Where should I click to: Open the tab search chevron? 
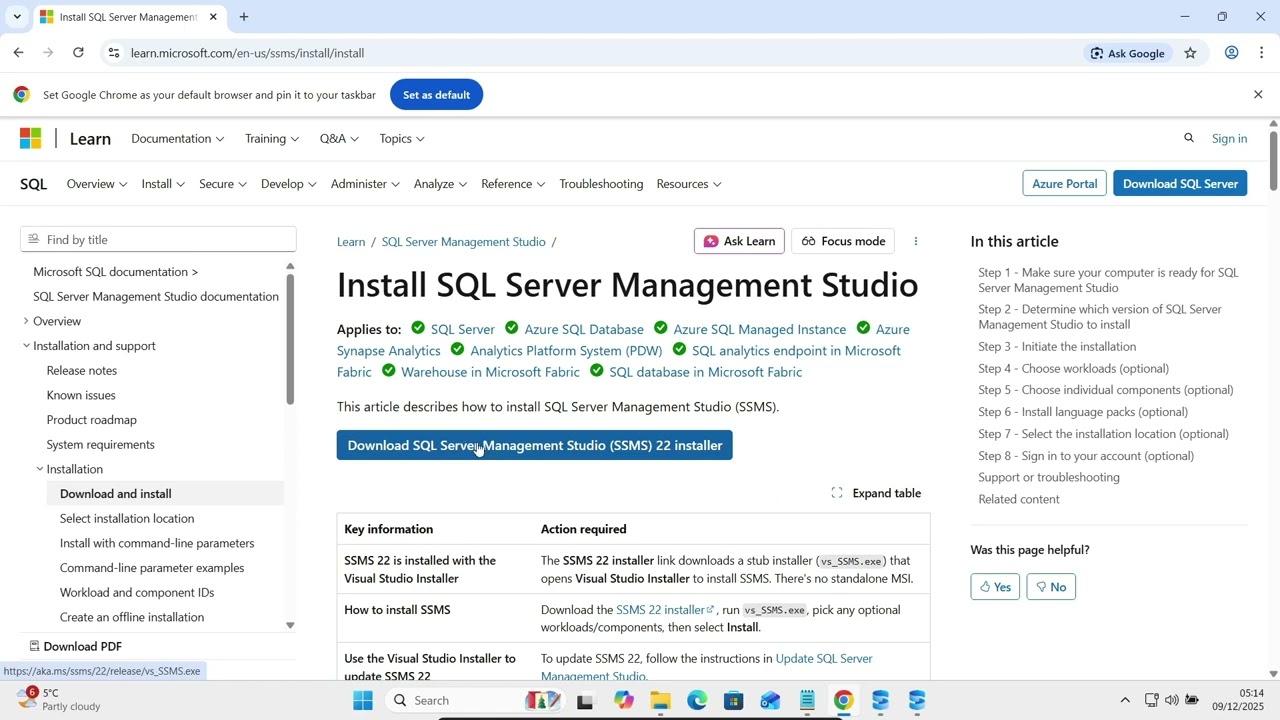pyautogui.click(x=16, y=17)
